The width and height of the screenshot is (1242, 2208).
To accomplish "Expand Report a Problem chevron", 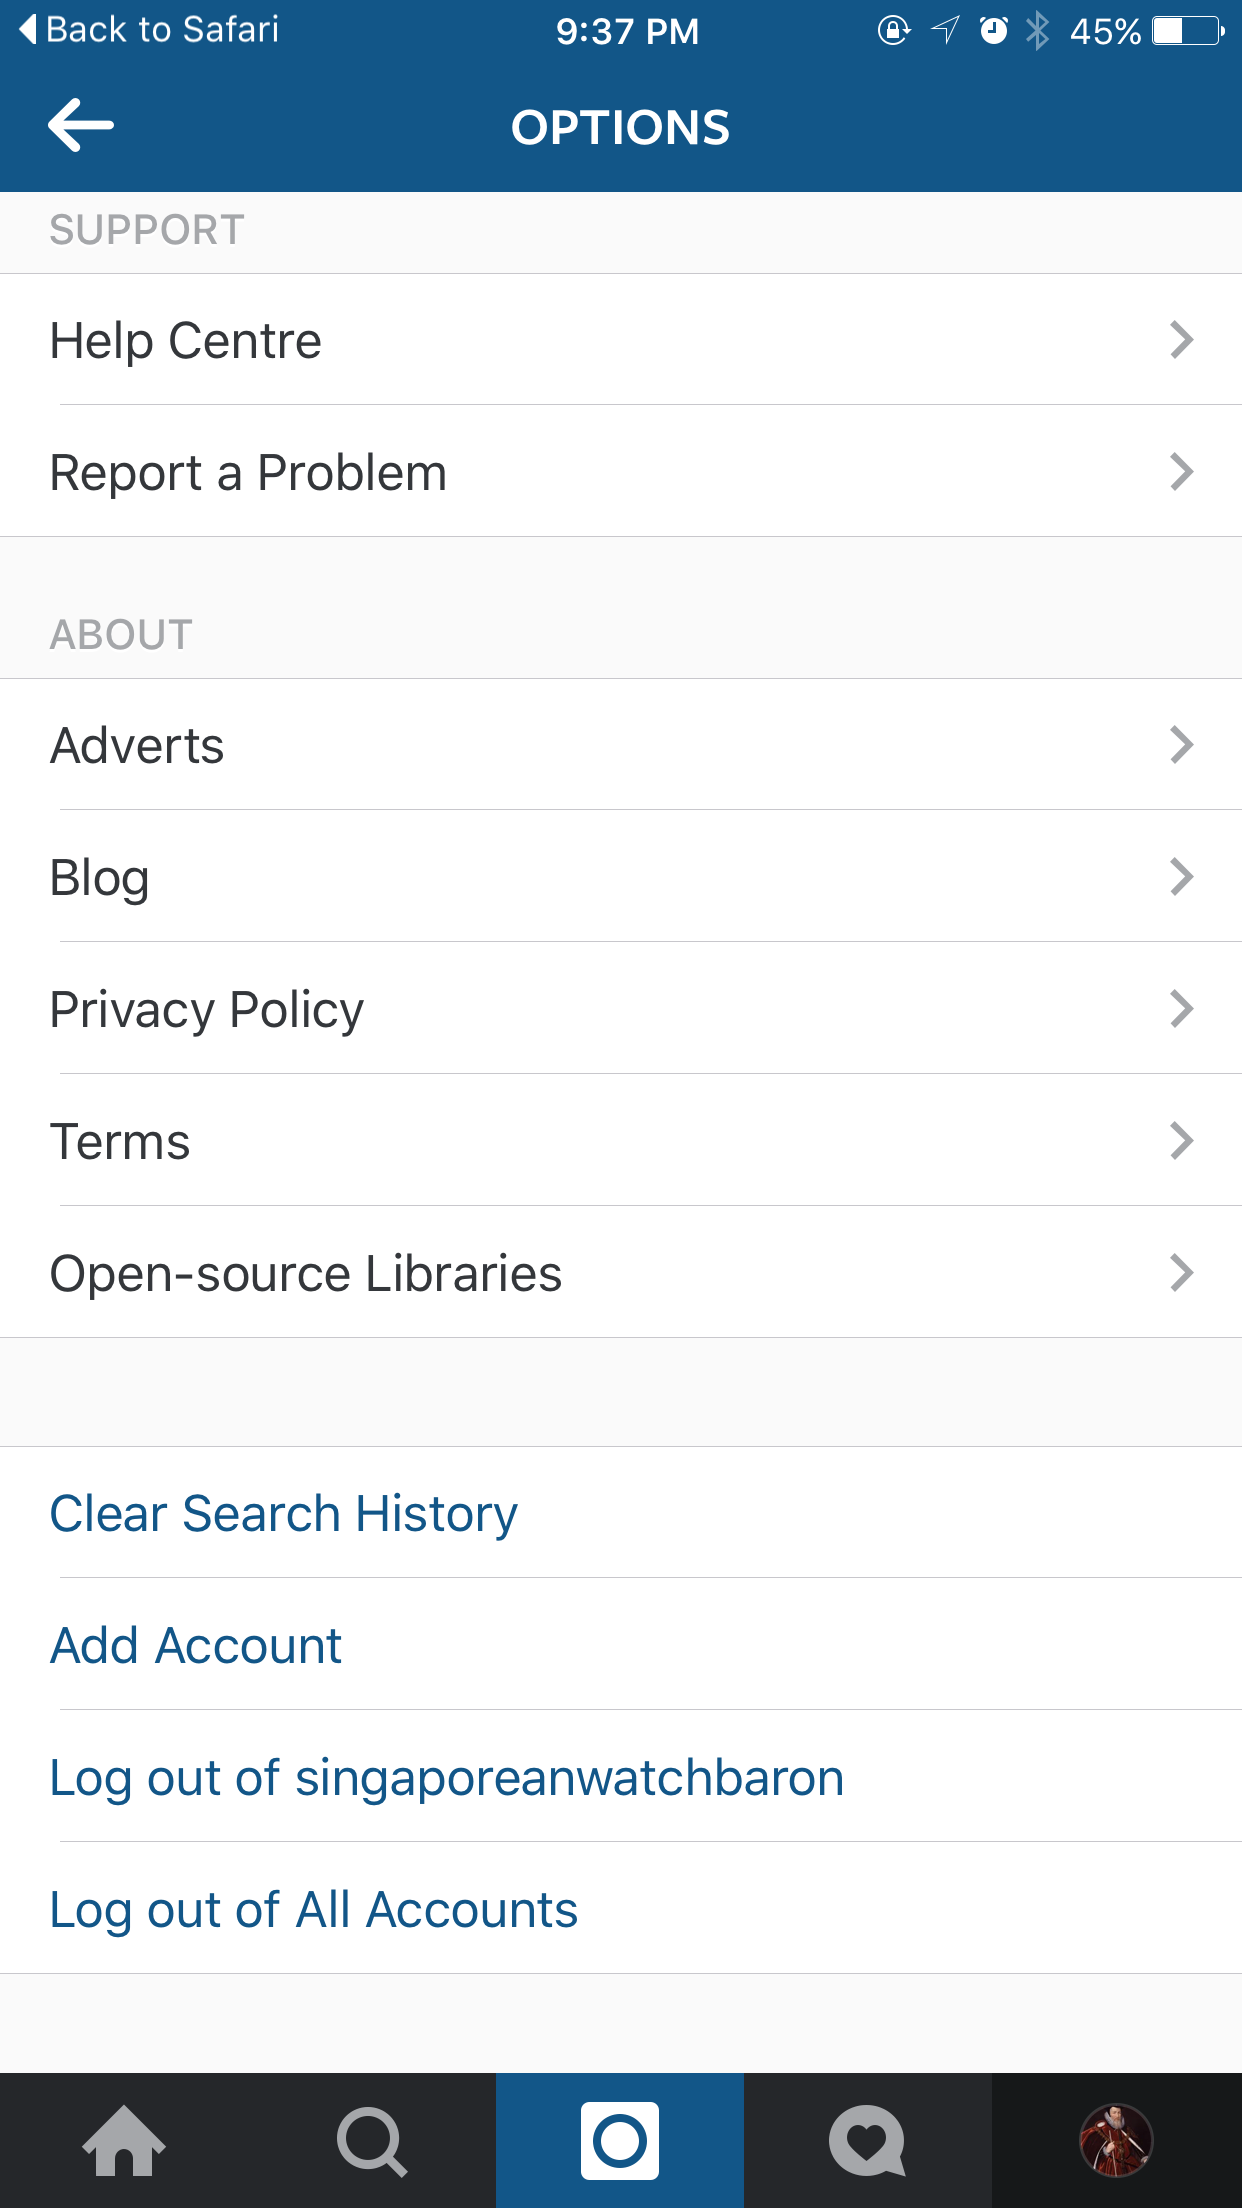I will point(1182,472).
